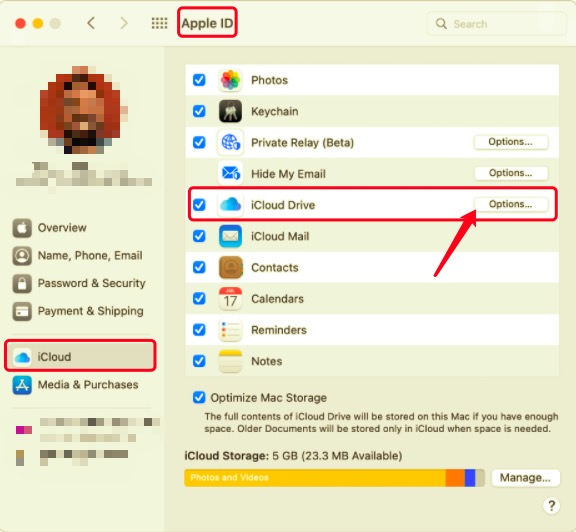This screenshot has width=576, height=532.
Task: Click the Keychain icon
Action: [230, 111]
